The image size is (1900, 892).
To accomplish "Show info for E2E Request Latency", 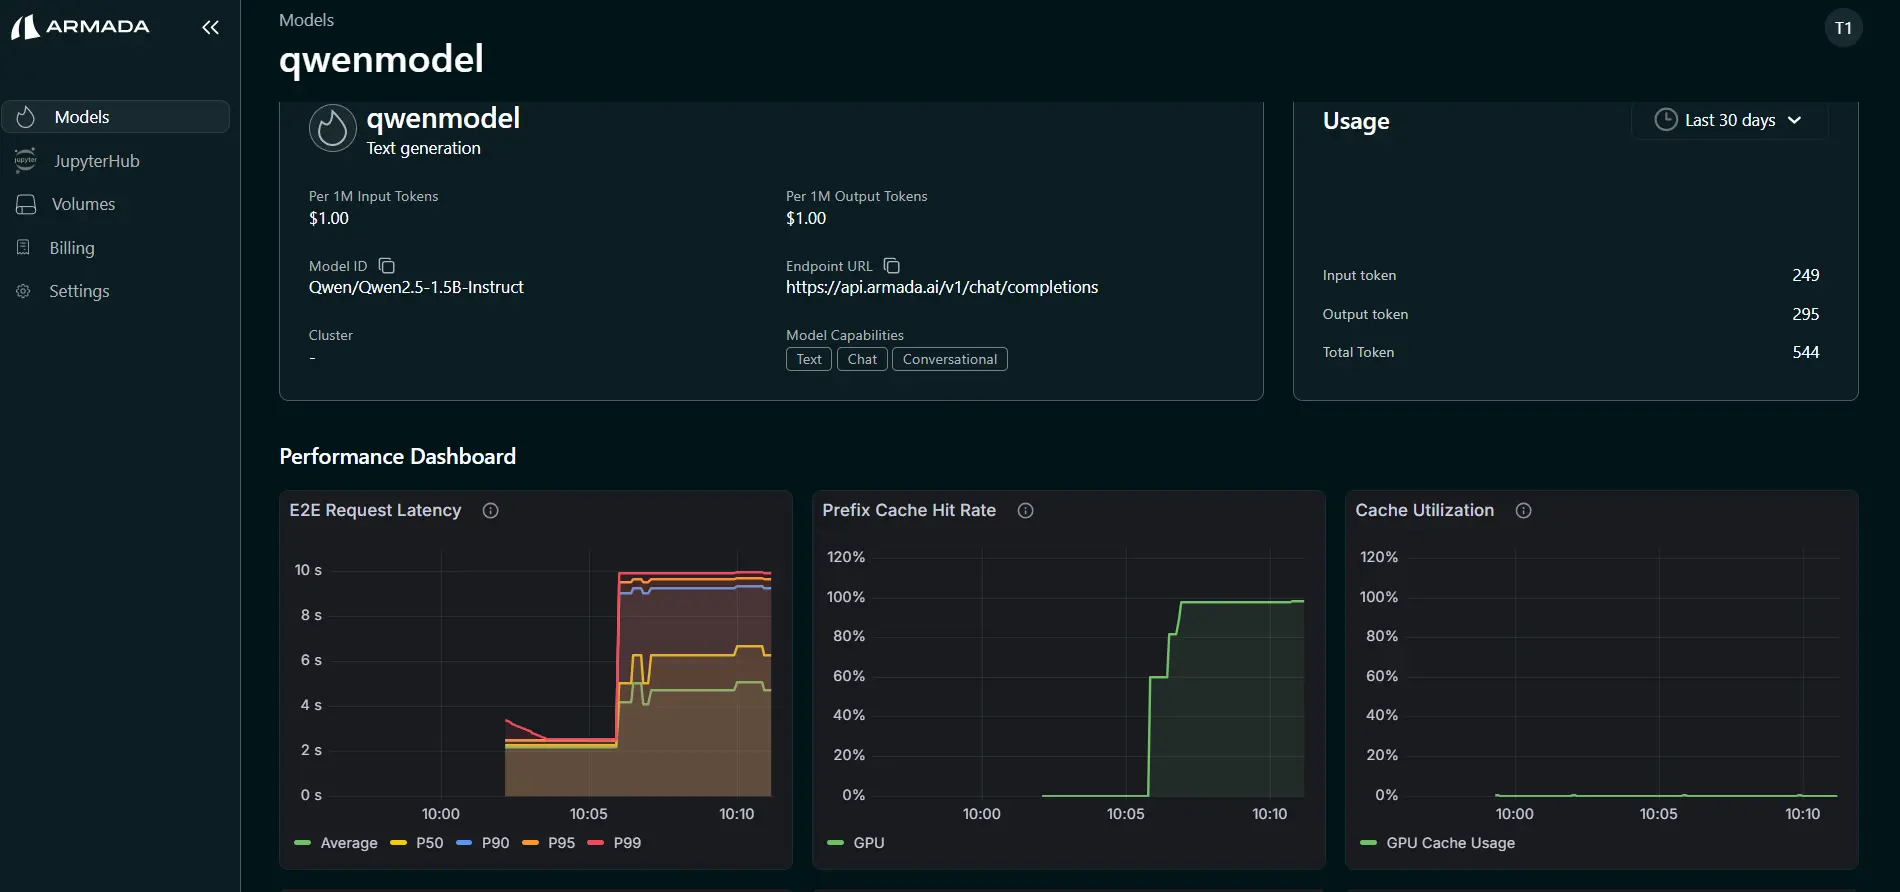I will tap(491, 511).
